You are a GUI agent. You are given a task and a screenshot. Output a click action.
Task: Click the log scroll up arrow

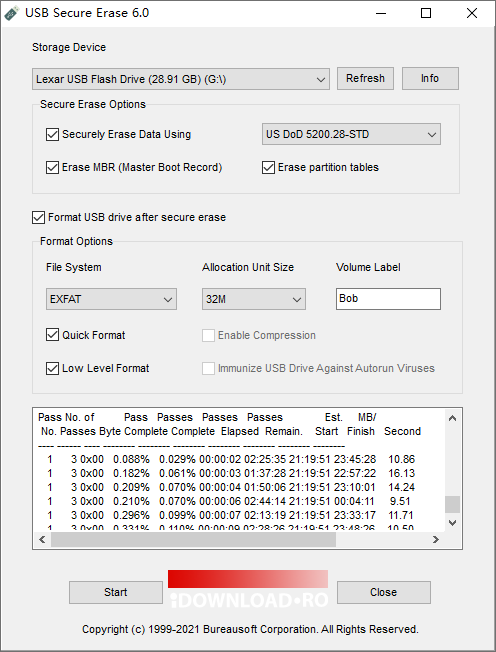pyautogui.click(x=452, y=418)
